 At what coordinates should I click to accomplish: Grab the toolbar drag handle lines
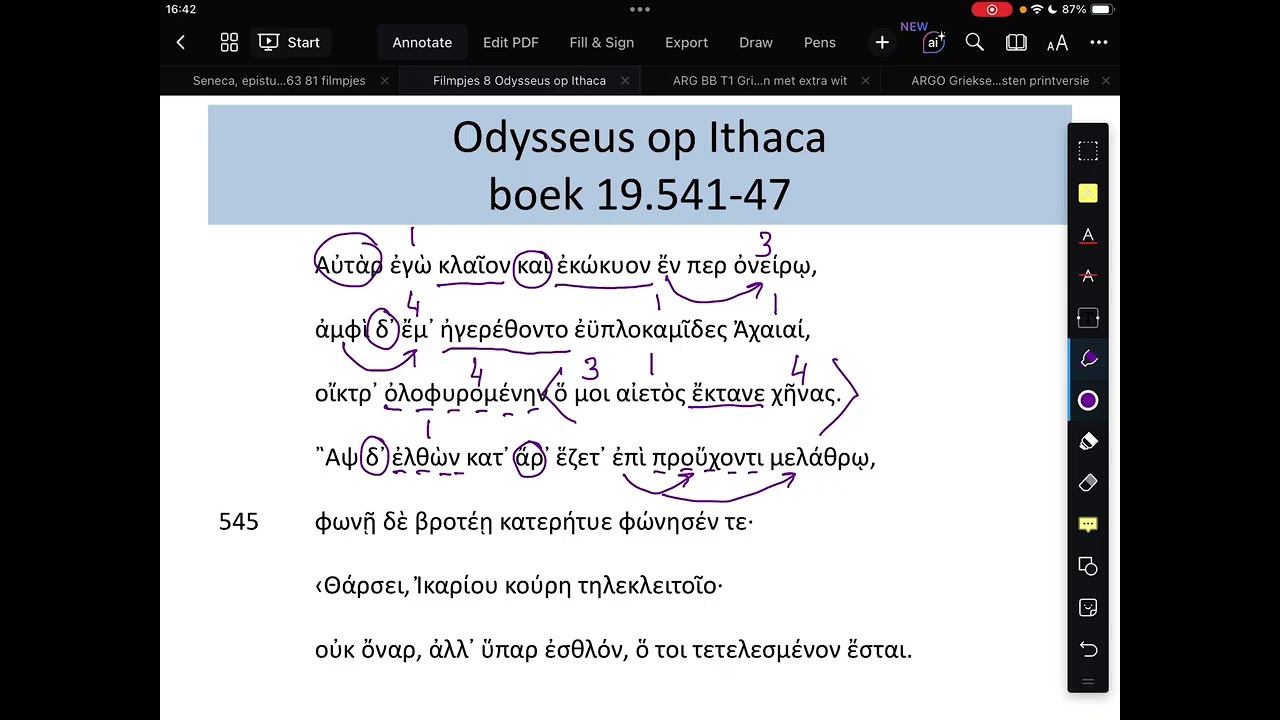pyautogui.click(x=1088, y=682)
